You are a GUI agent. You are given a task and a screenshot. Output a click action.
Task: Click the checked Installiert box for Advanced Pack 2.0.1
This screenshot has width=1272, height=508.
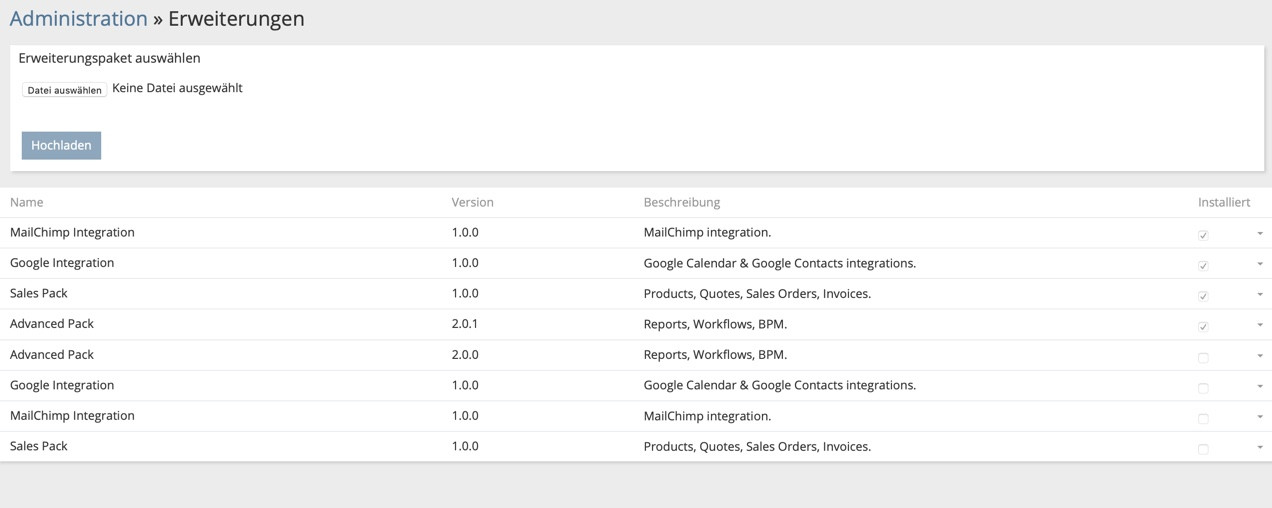1203,327
